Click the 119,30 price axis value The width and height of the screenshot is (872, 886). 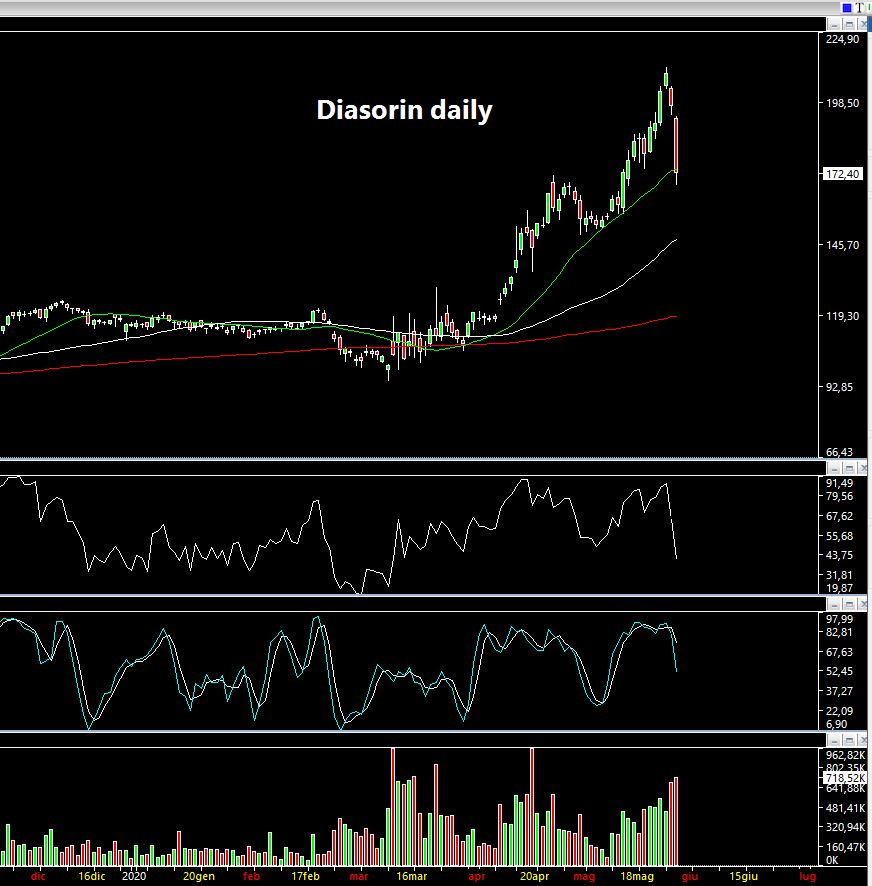[x=842, y=316]
